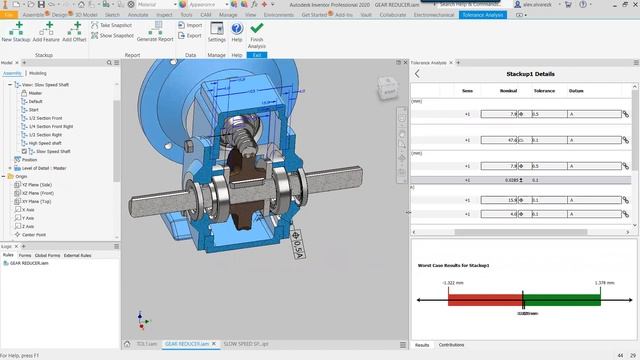
Task: Click the Add Offset tool
Action: point(74,32)
